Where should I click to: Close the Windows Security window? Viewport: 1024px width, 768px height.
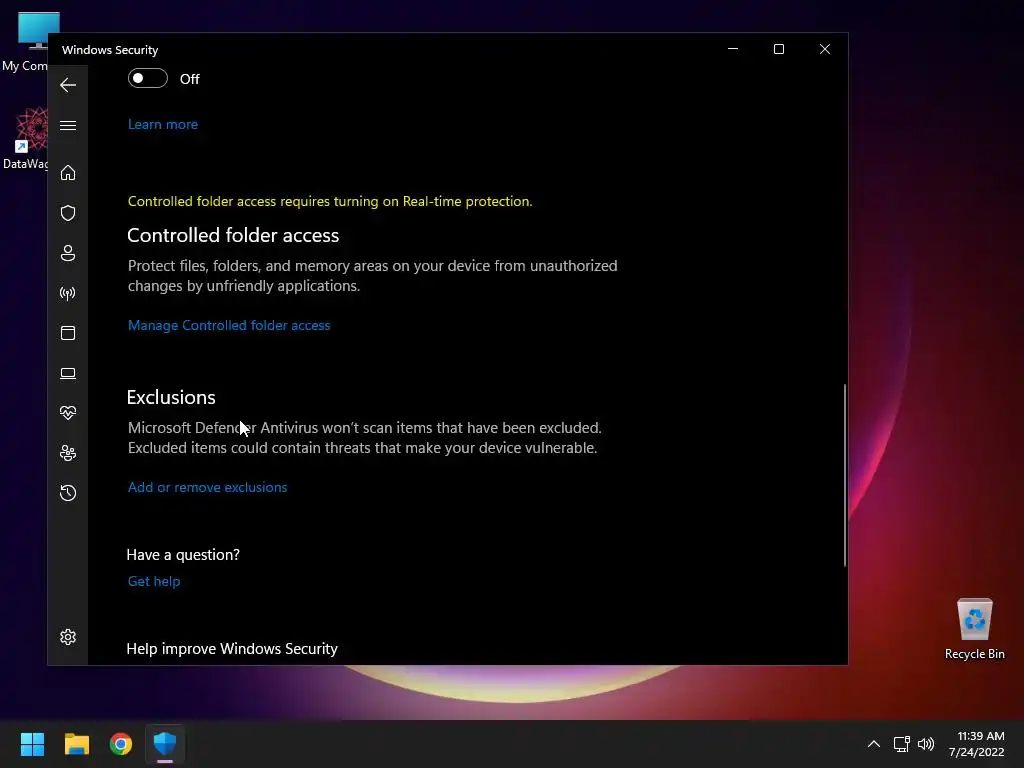coord(825,49)
